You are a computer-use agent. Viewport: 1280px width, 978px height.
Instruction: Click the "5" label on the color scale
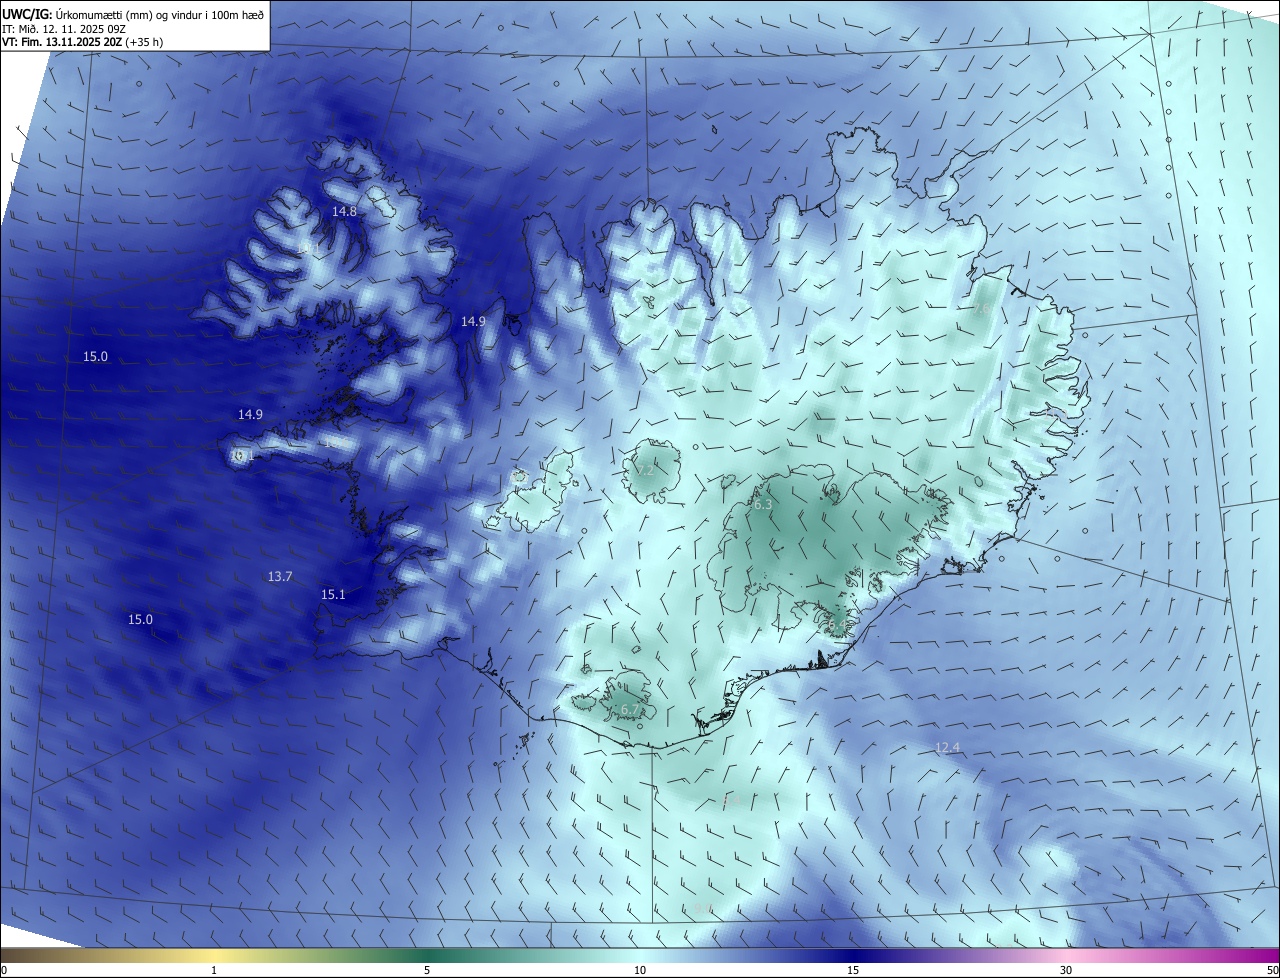pyautogui.click(x=427, y=970)
